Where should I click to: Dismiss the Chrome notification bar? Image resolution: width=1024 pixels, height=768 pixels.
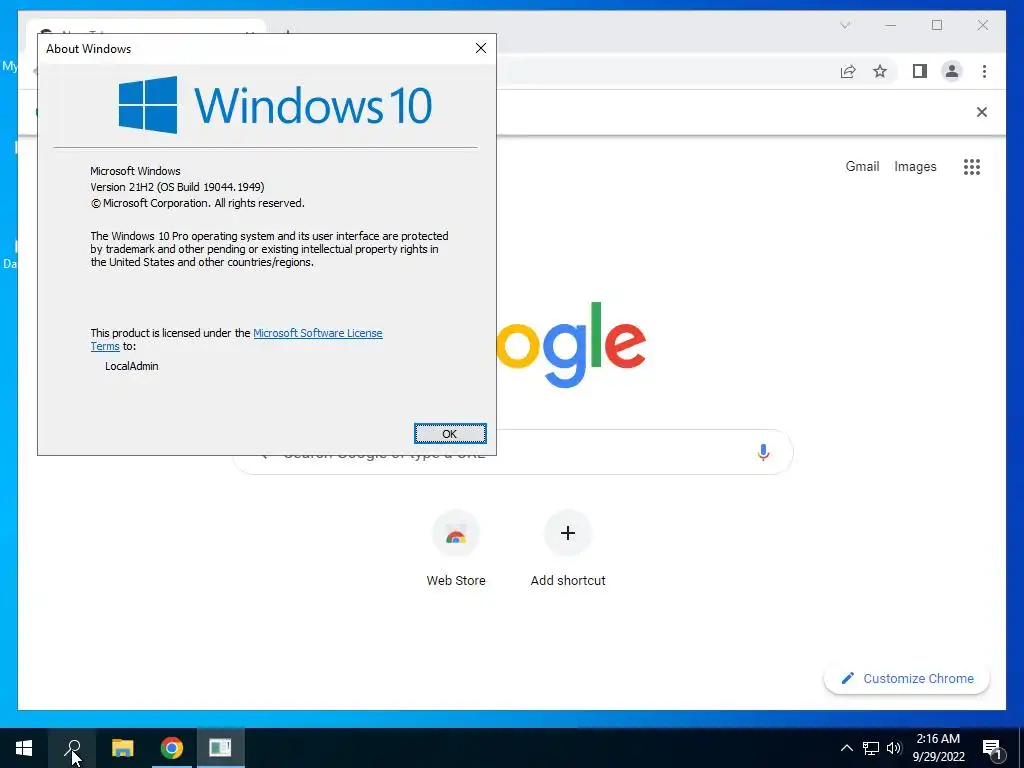pyautogui.click(x=981, y=112)
